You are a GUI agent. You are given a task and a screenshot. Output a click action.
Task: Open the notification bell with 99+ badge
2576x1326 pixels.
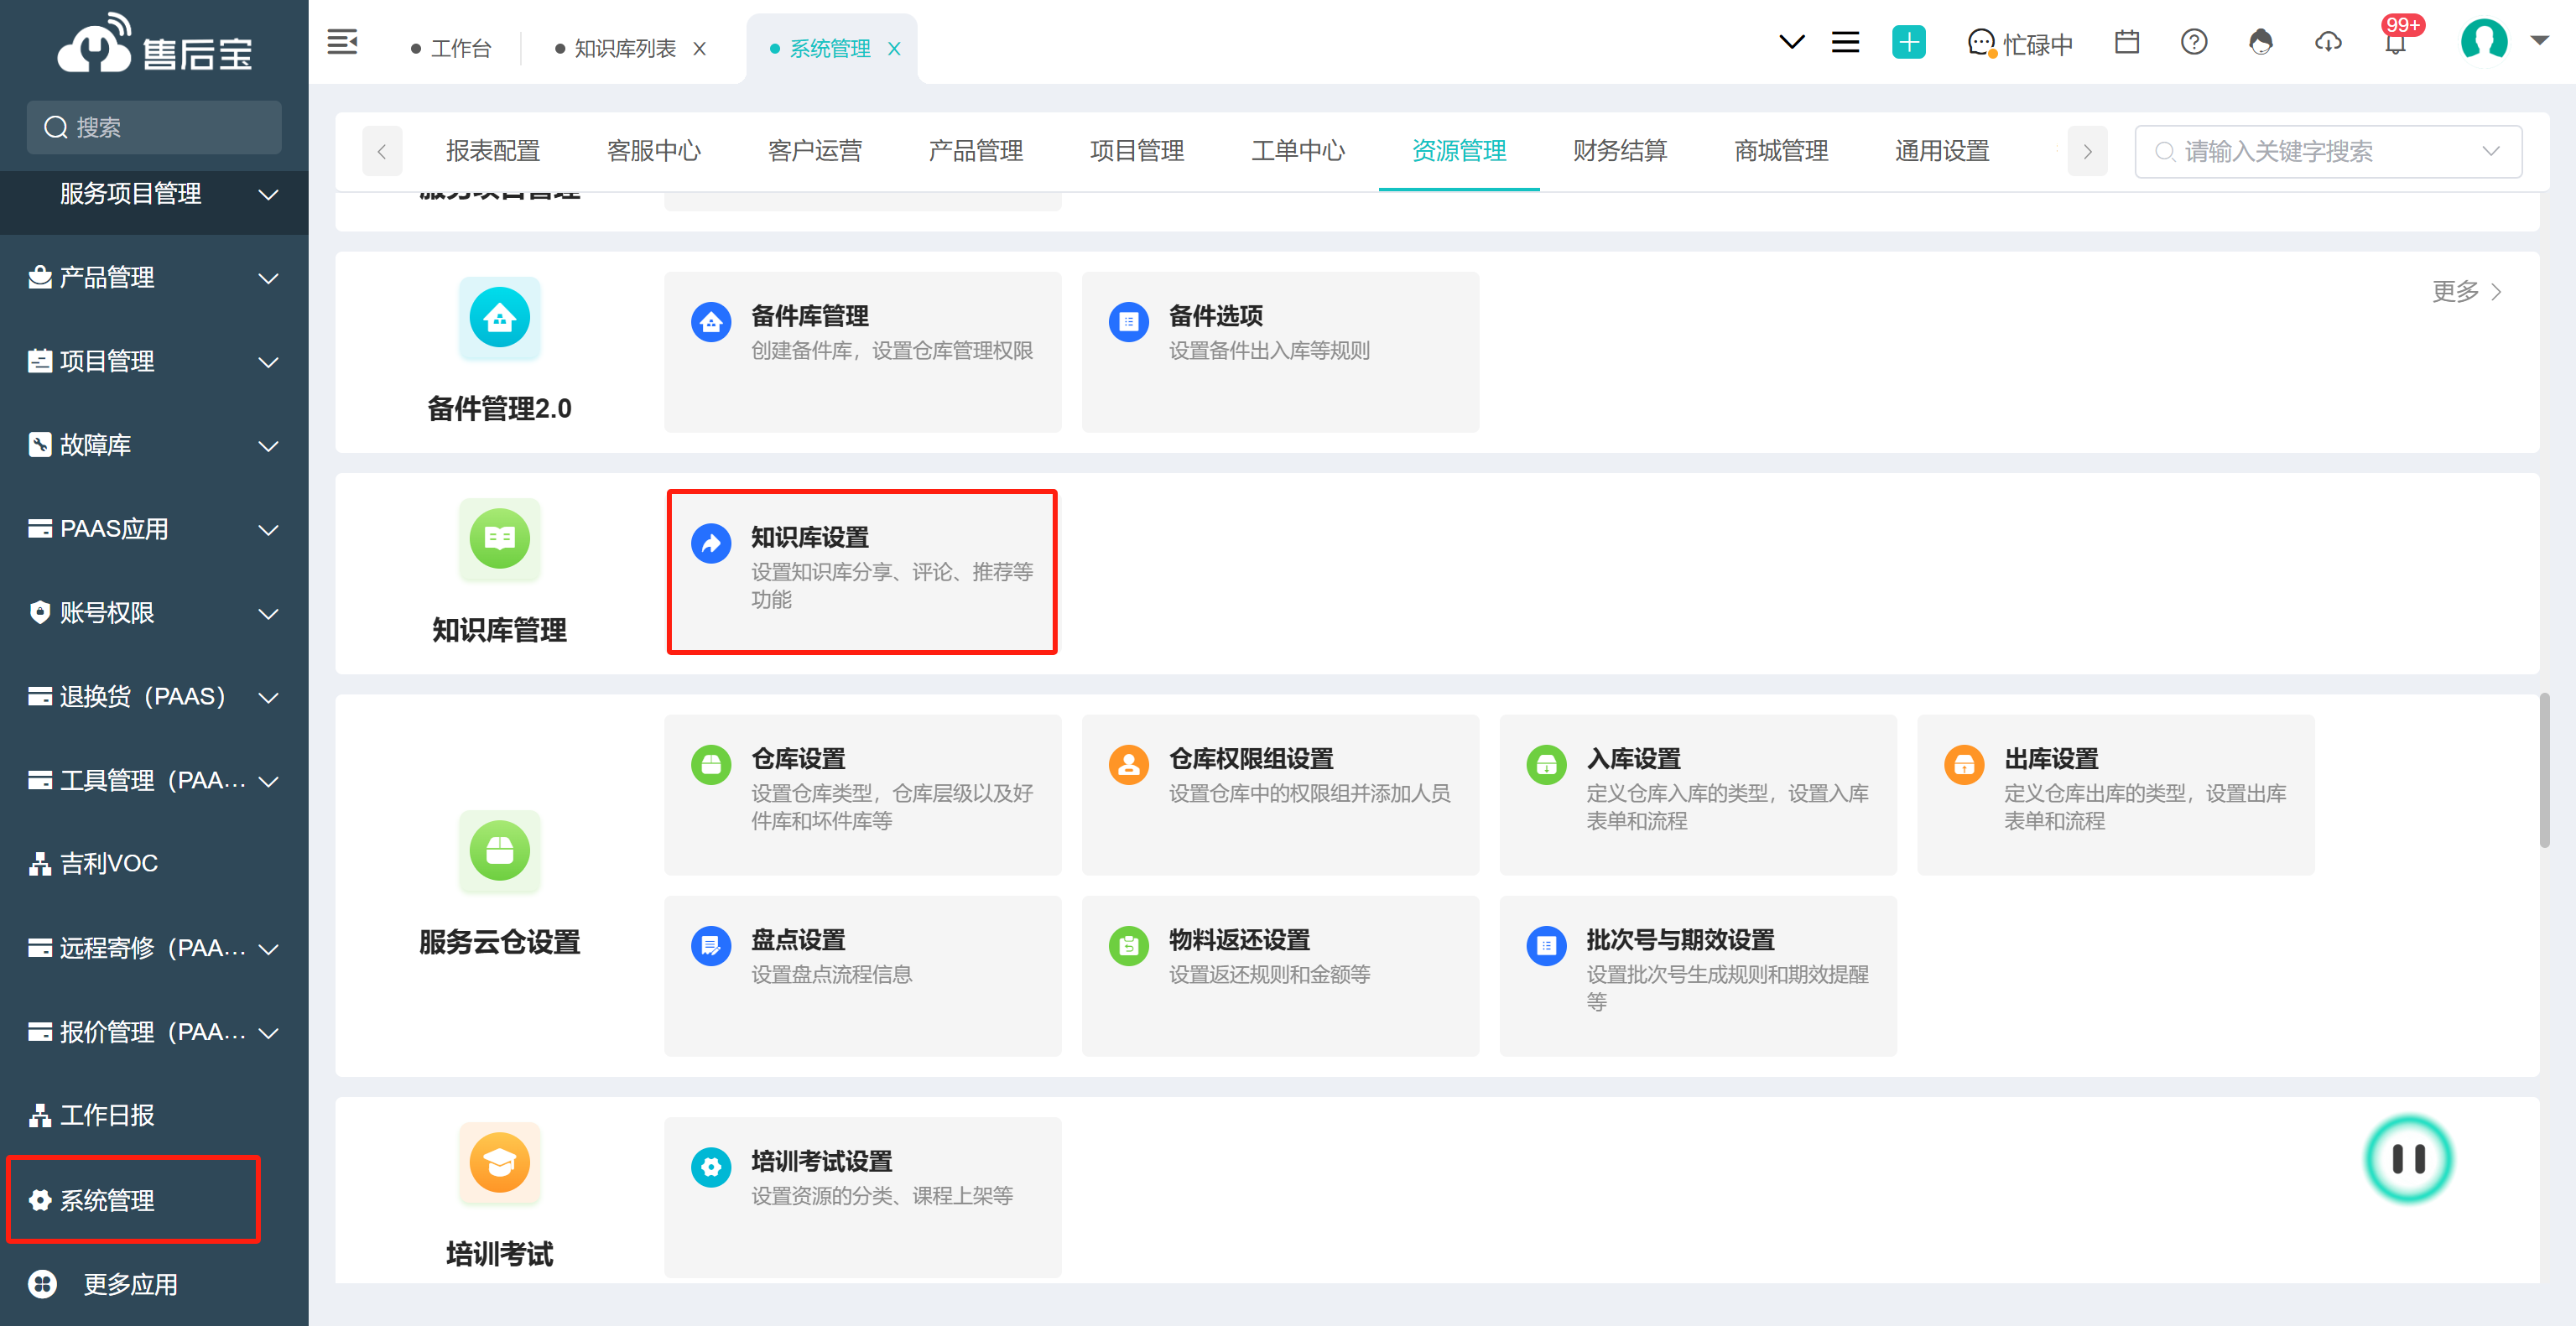2395,42
